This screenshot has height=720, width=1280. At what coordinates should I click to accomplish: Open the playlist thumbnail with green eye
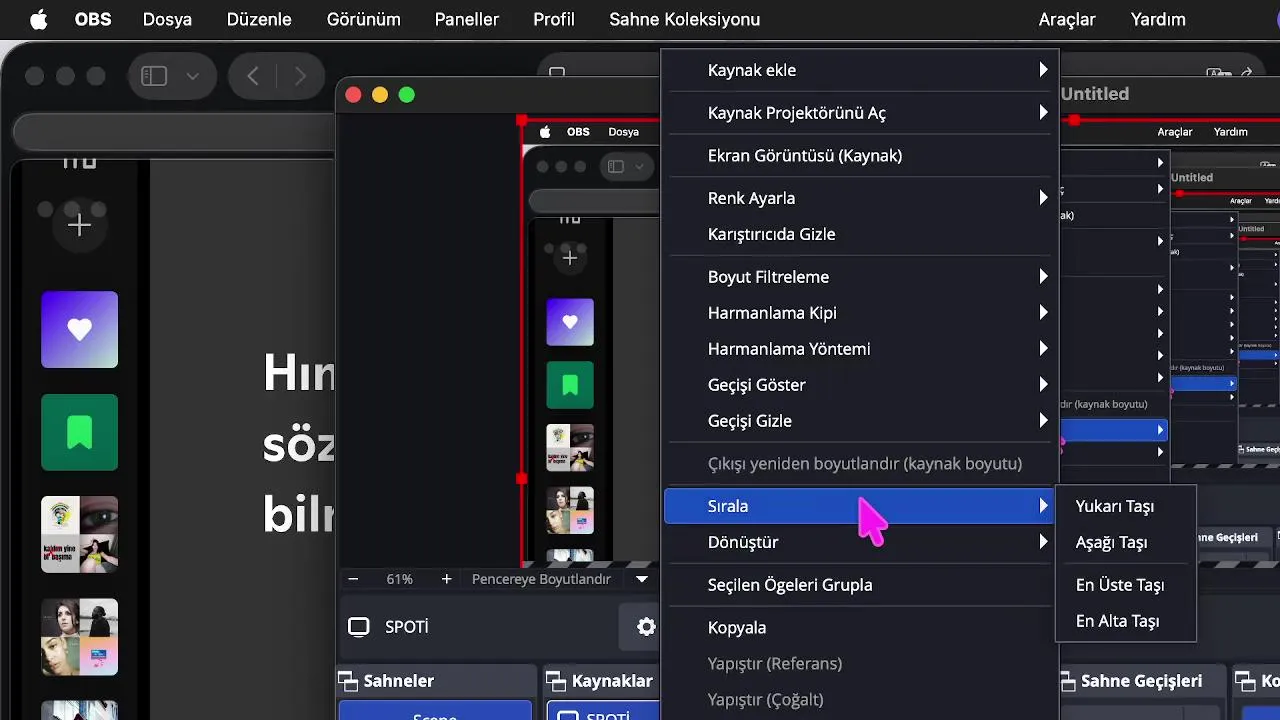point(79,534)
